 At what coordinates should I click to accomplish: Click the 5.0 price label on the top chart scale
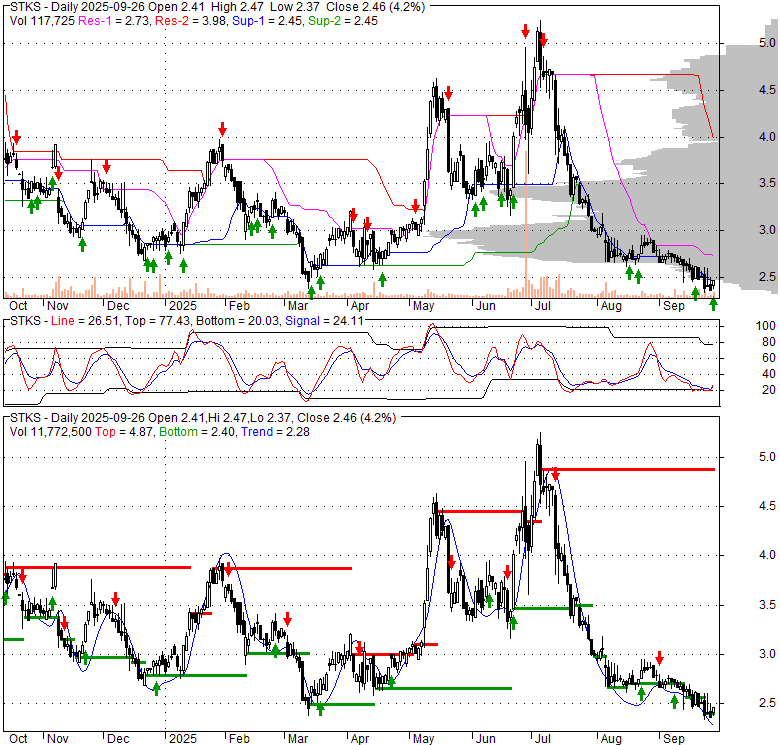pyautogui.click(x=767, y=43)
